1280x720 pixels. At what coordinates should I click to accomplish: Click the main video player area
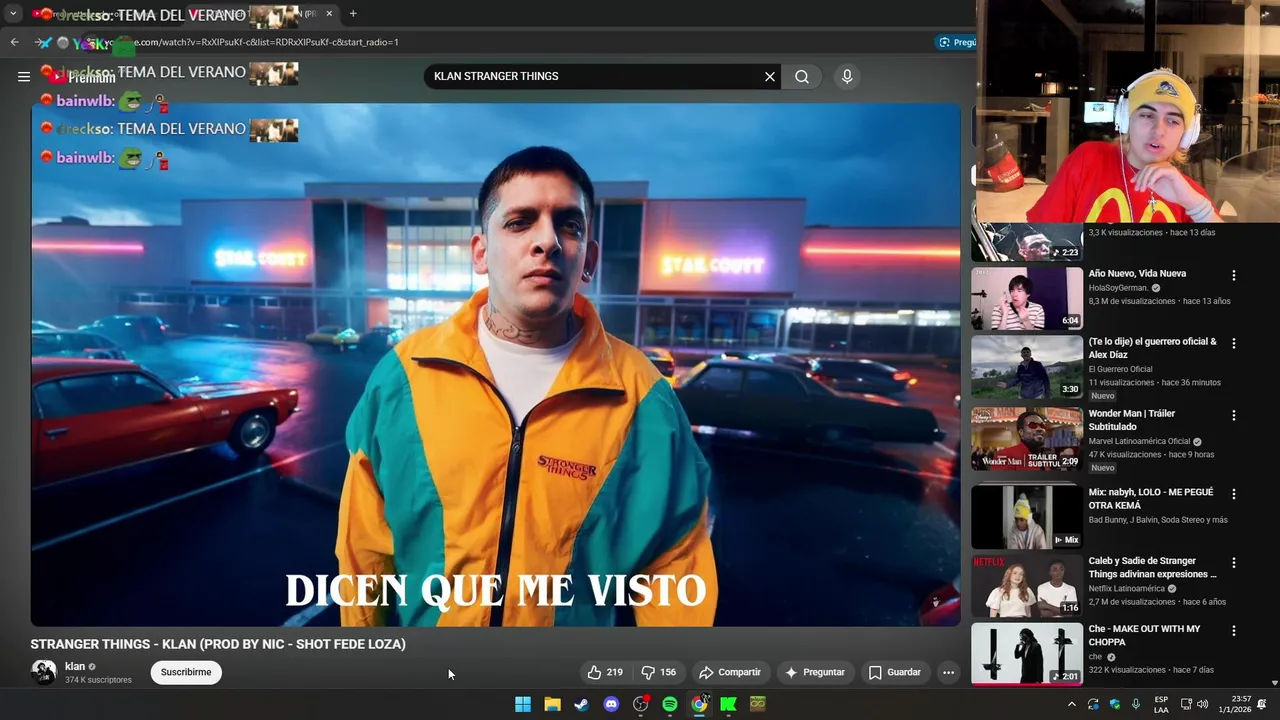pos(495,365)
